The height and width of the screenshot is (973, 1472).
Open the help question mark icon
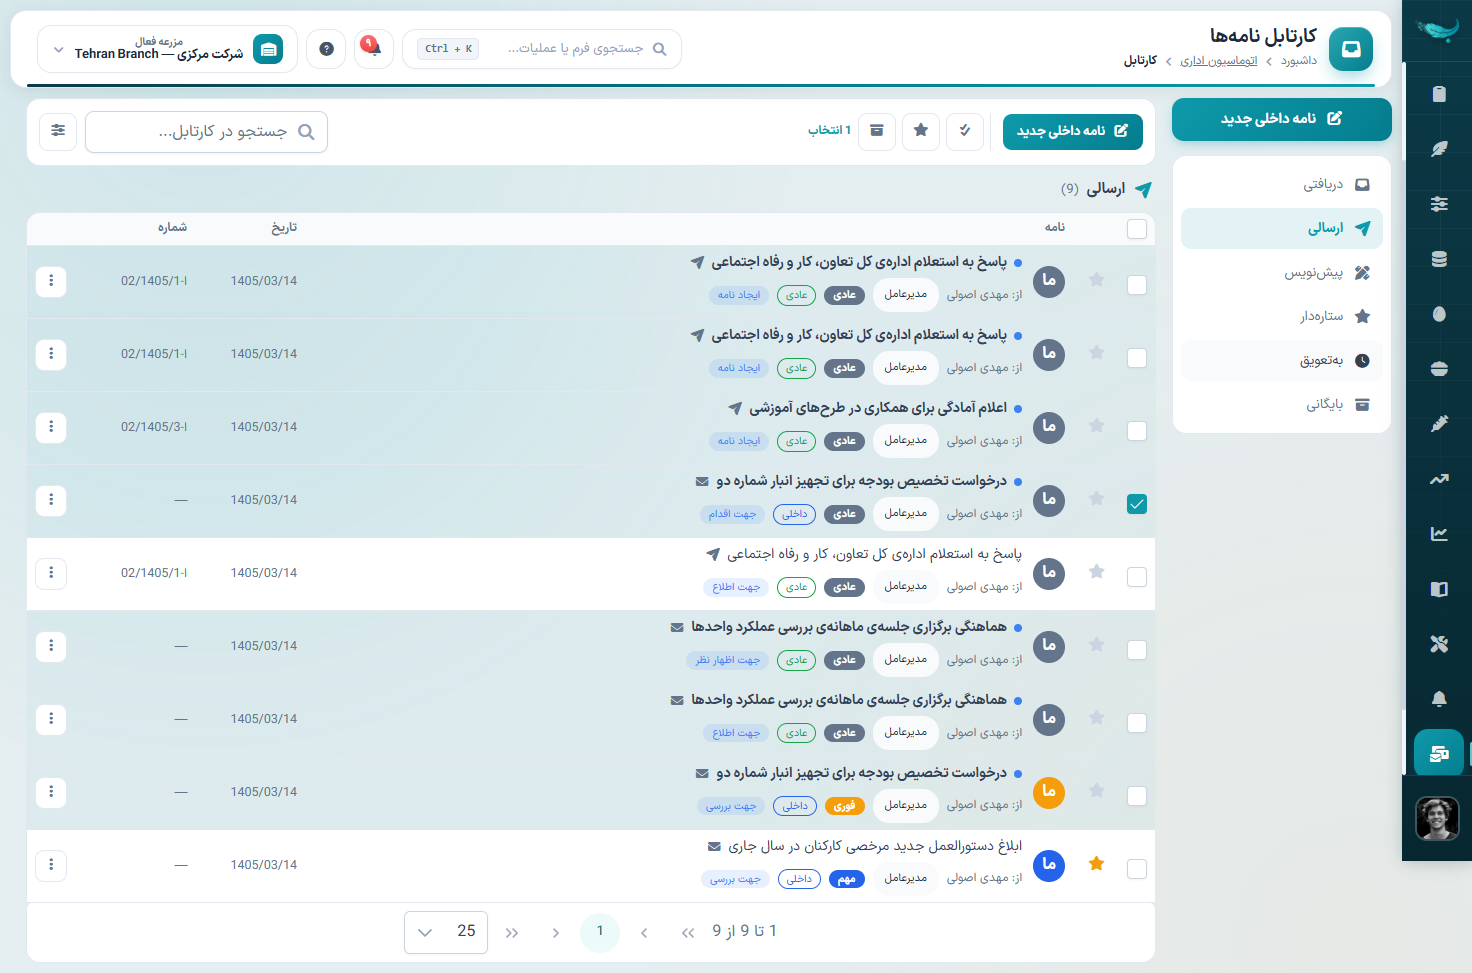tap(326, 48)
